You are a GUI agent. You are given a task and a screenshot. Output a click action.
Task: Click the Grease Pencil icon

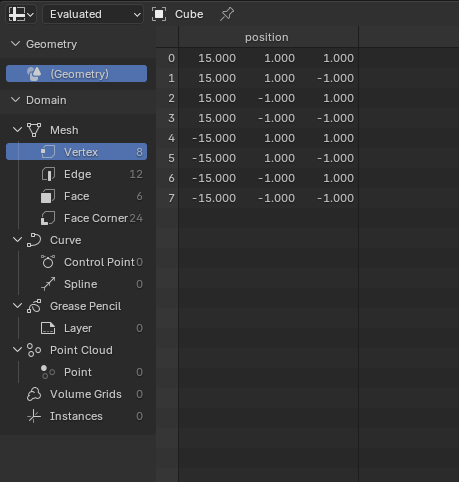[x=34, y=306]
